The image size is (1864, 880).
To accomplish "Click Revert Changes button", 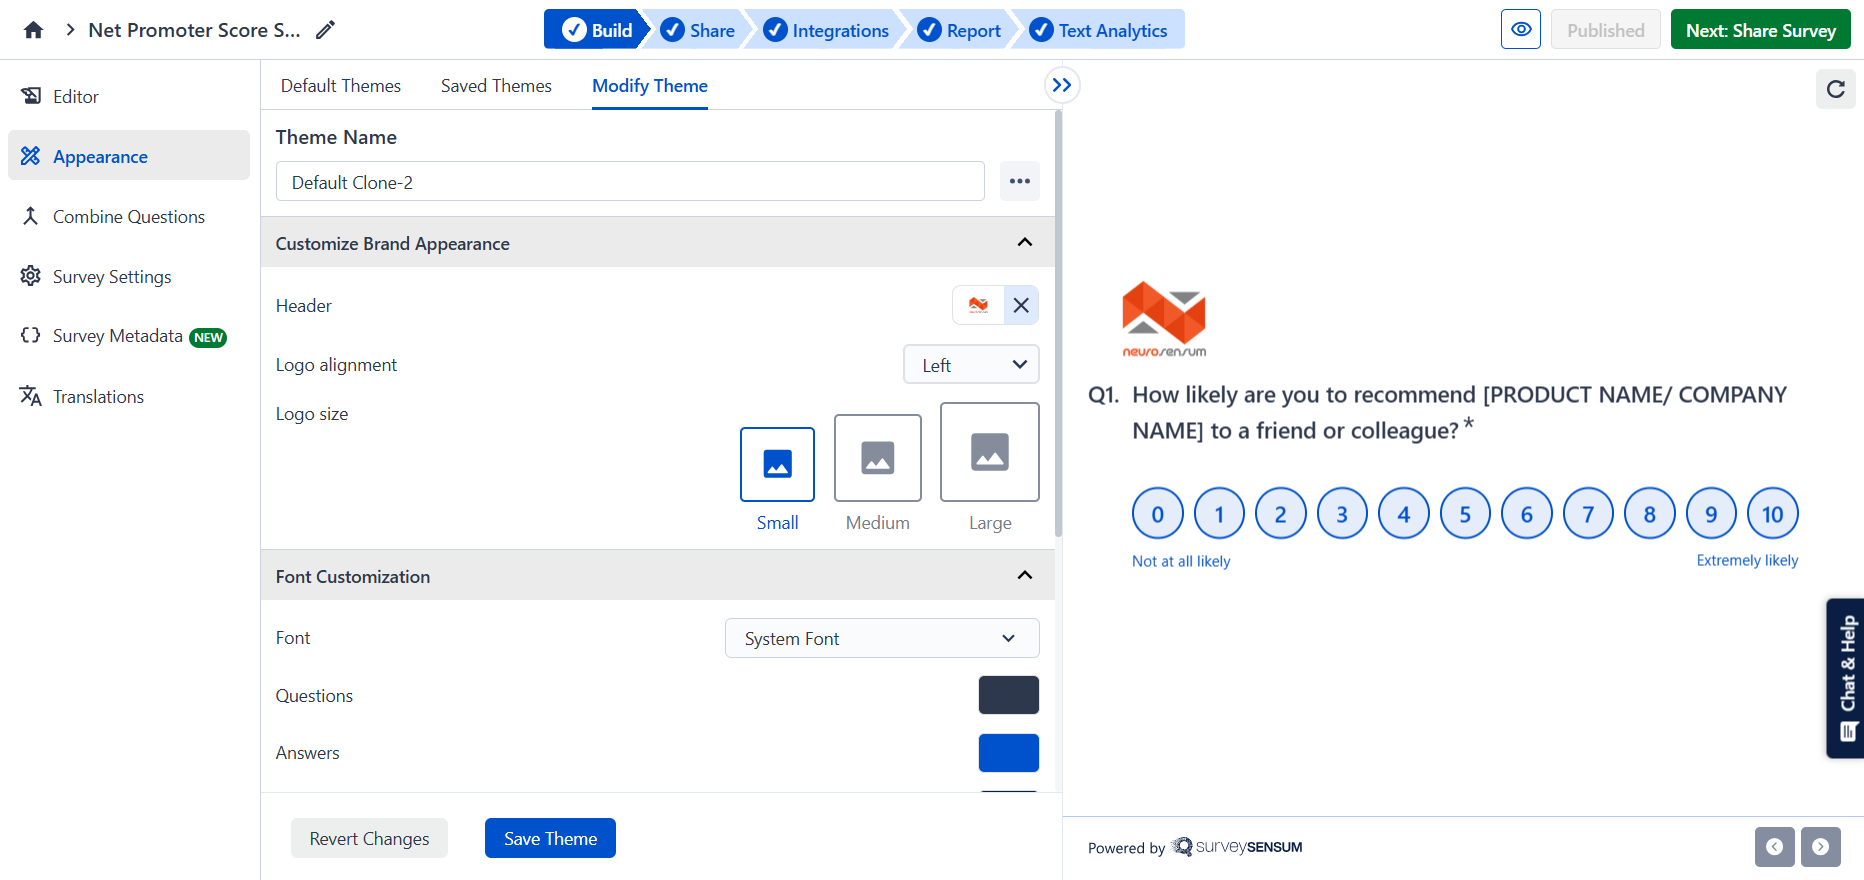I will [369, 838].
